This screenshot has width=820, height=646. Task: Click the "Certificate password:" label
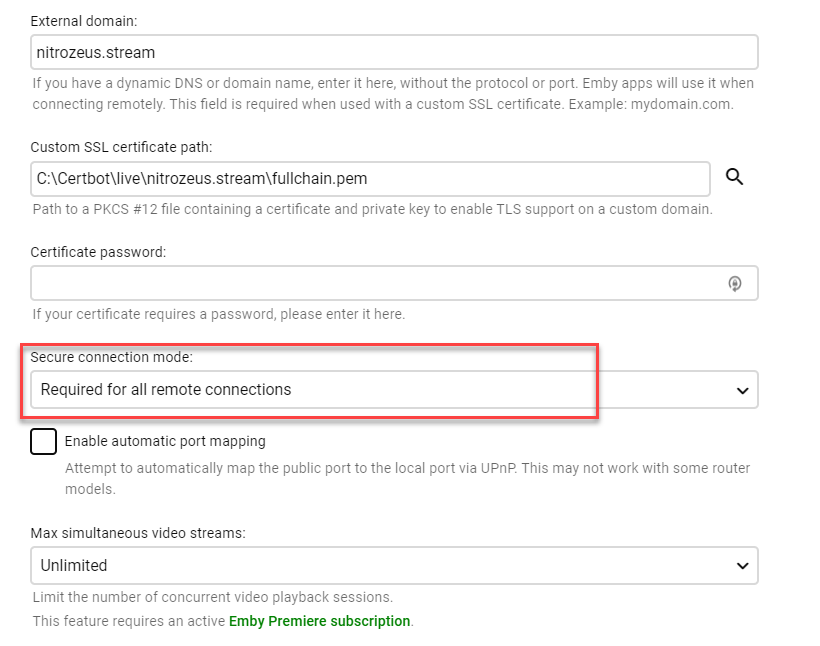pos(98,252)
